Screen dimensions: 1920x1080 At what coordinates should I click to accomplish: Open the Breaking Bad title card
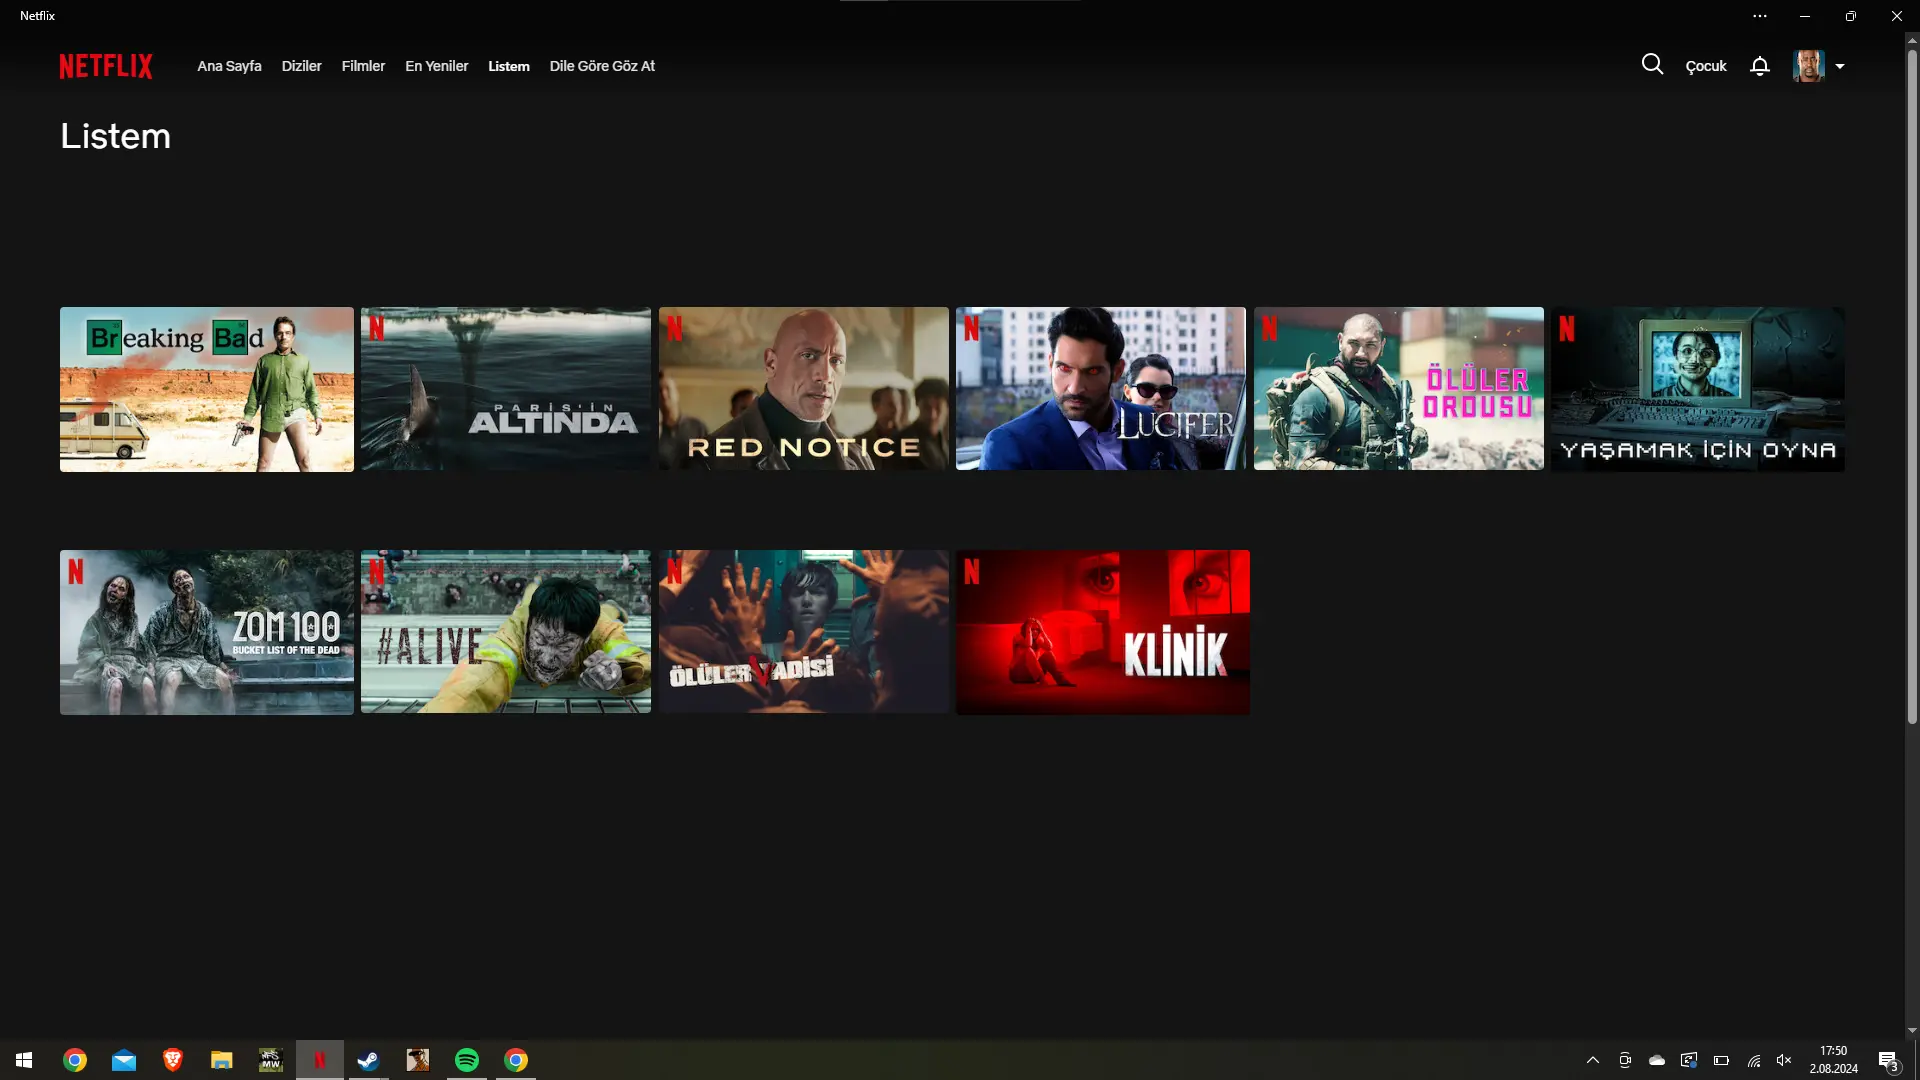[207, 389]
